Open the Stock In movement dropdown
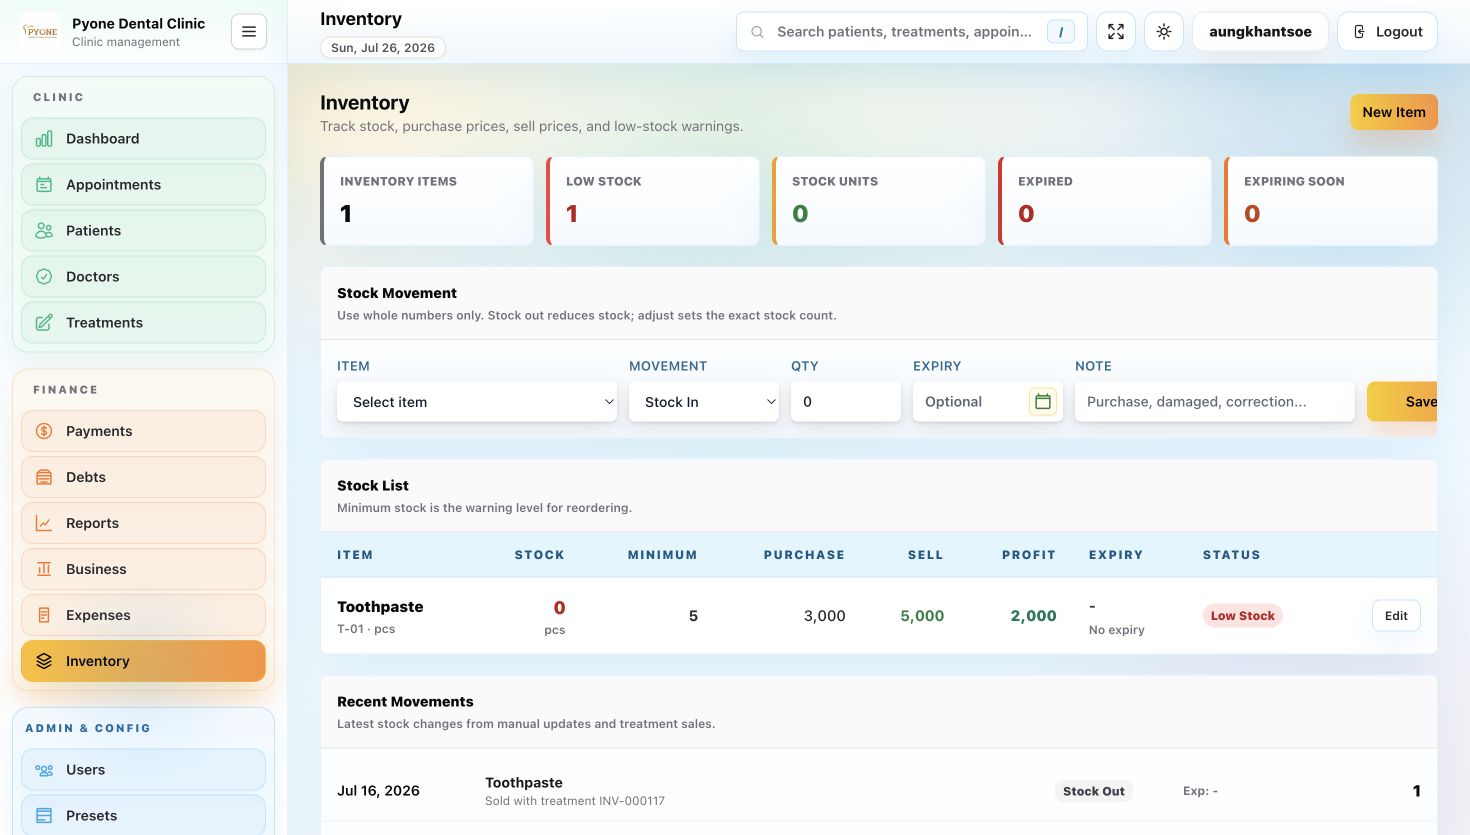The image size is (1470, 835). (x=704, y=402)
